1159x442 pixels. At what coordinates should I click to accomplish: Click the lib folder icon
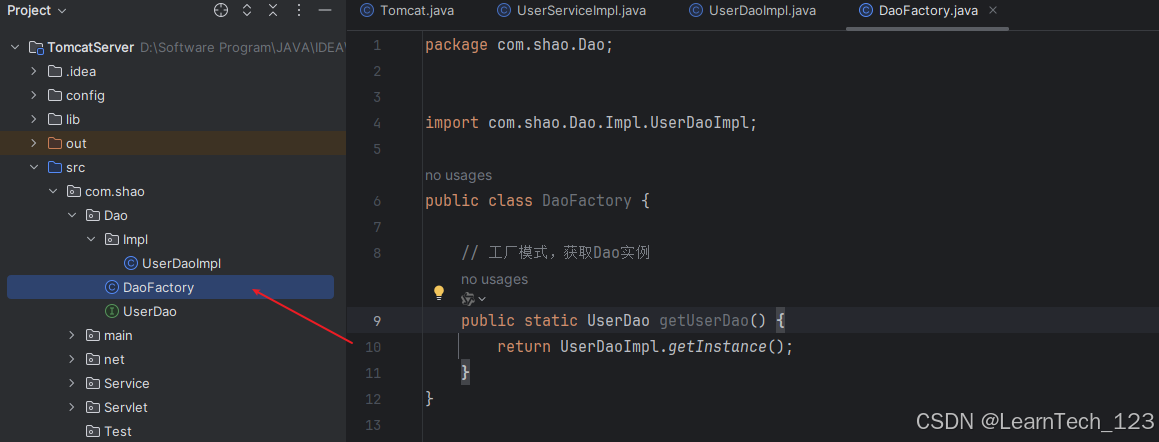click(x=55, y=119)
